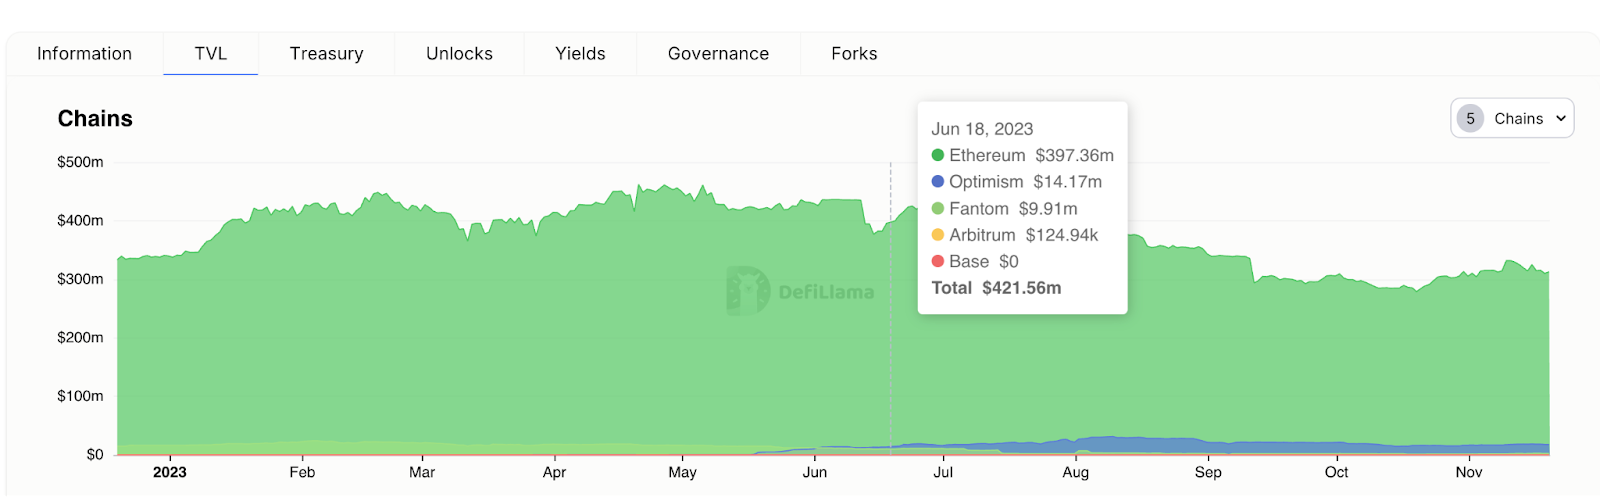Click the light green Fantom legend dot
The width and height of the screenshot is (1600, 497).
pyautogui.click(x=938, y=209)
